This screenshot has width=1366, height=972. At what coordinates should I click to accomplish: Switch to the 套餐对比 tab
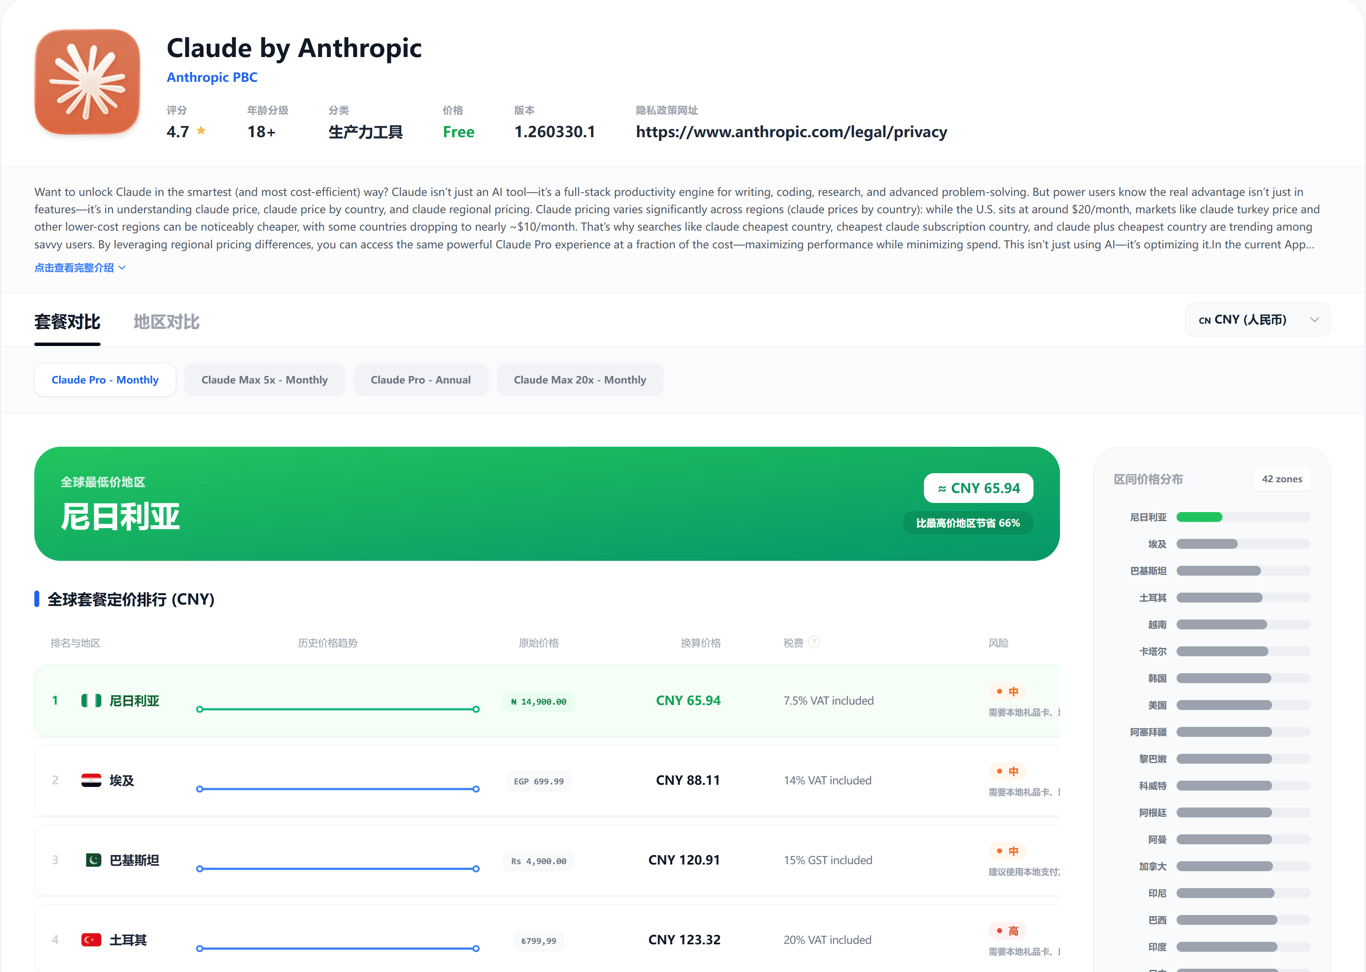point(67,322)
